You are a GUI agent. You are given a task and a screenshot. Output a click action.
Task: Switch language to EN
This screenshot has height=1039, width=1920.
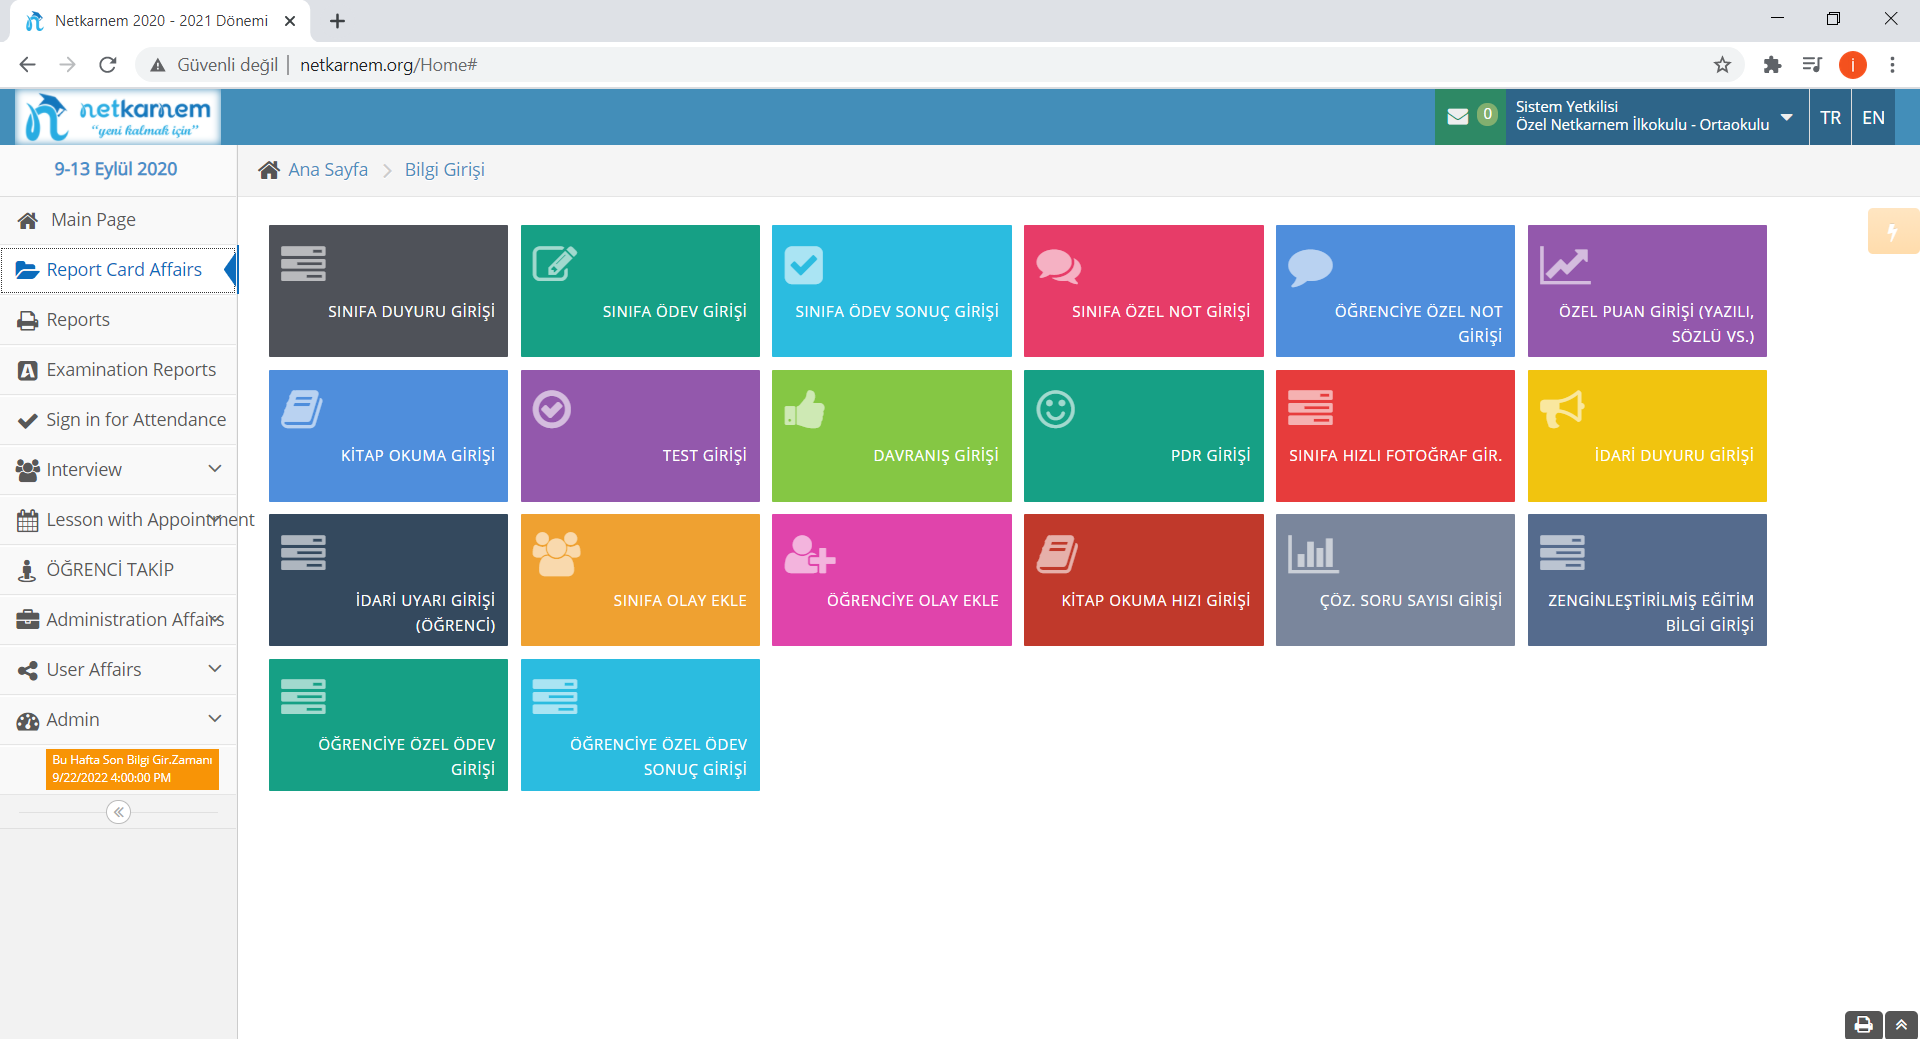(x=1873, y=117)
